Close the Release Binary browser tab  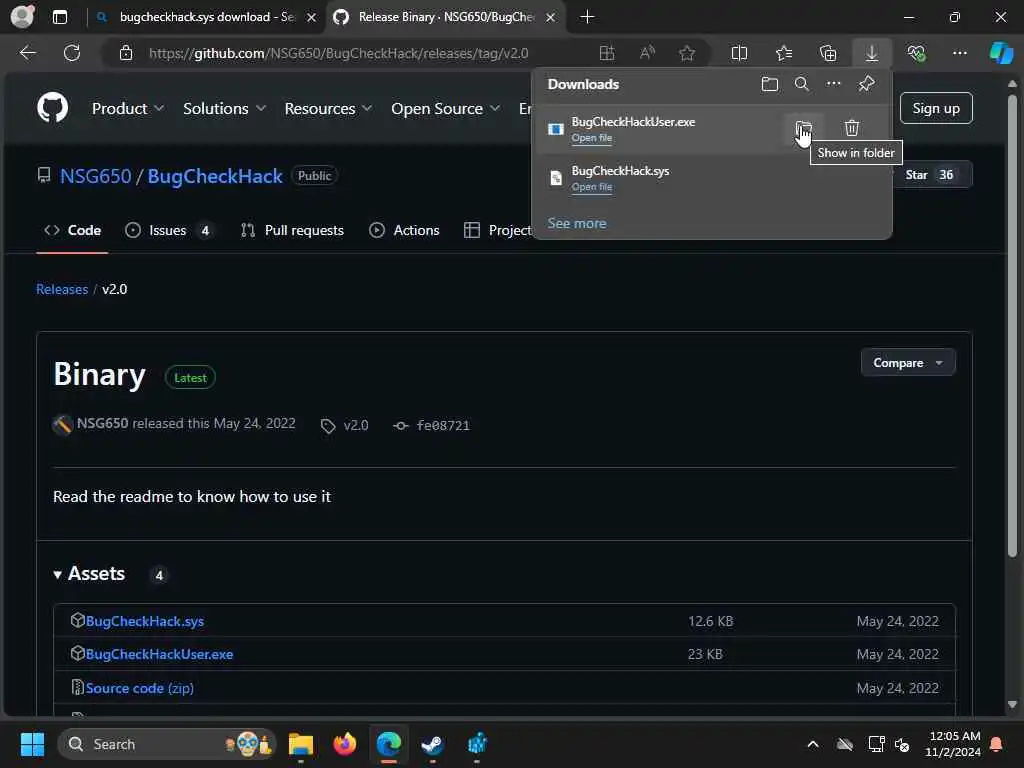pyautogui.click(x=551, y=17)
